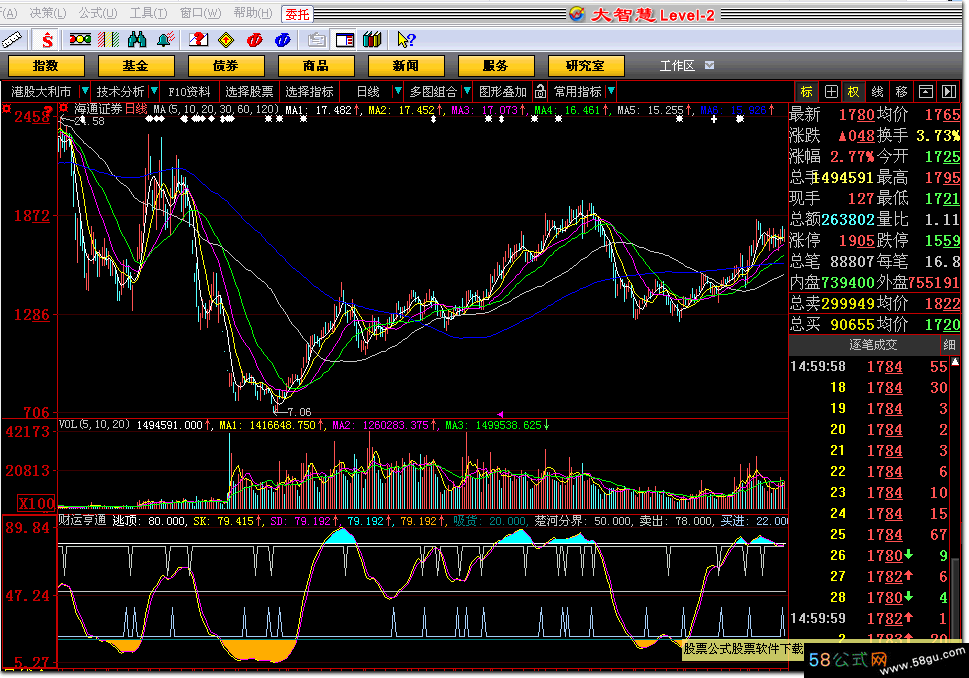The width and height of the screenshot is (969, 678).
Task: Click the 海通证券 stock name
Action: pos(98,109)
